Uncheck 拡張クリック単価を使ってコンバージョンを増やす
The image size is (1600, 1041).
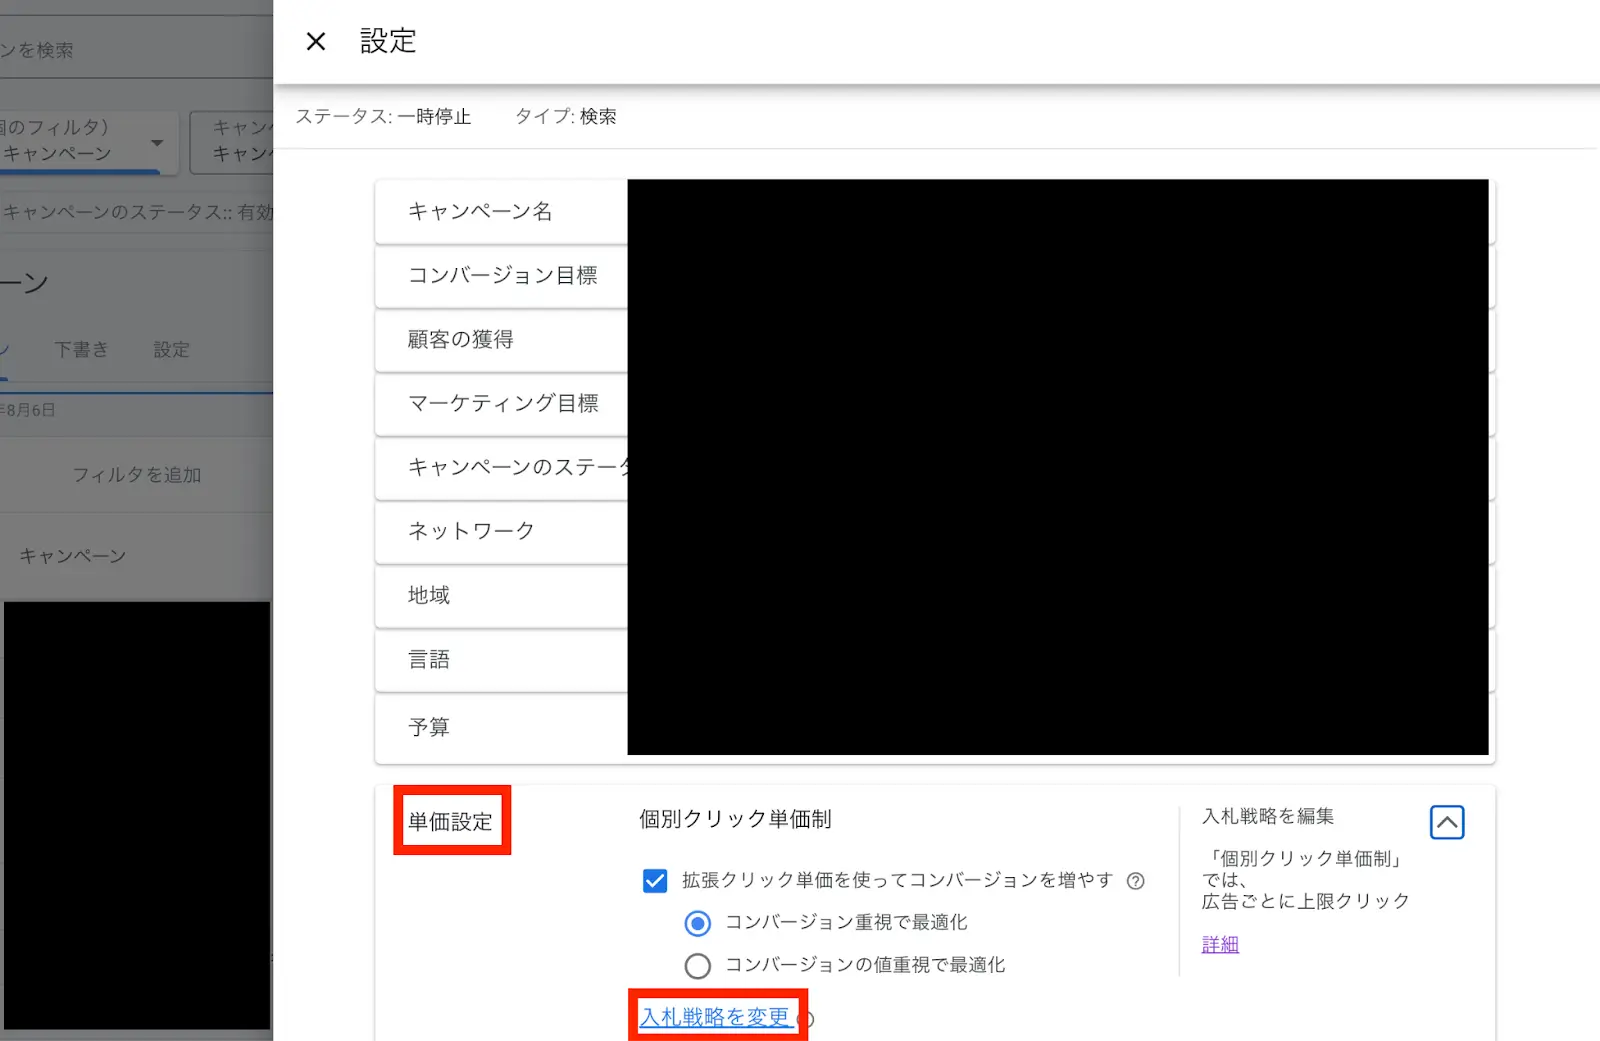(x=655, y=881)
